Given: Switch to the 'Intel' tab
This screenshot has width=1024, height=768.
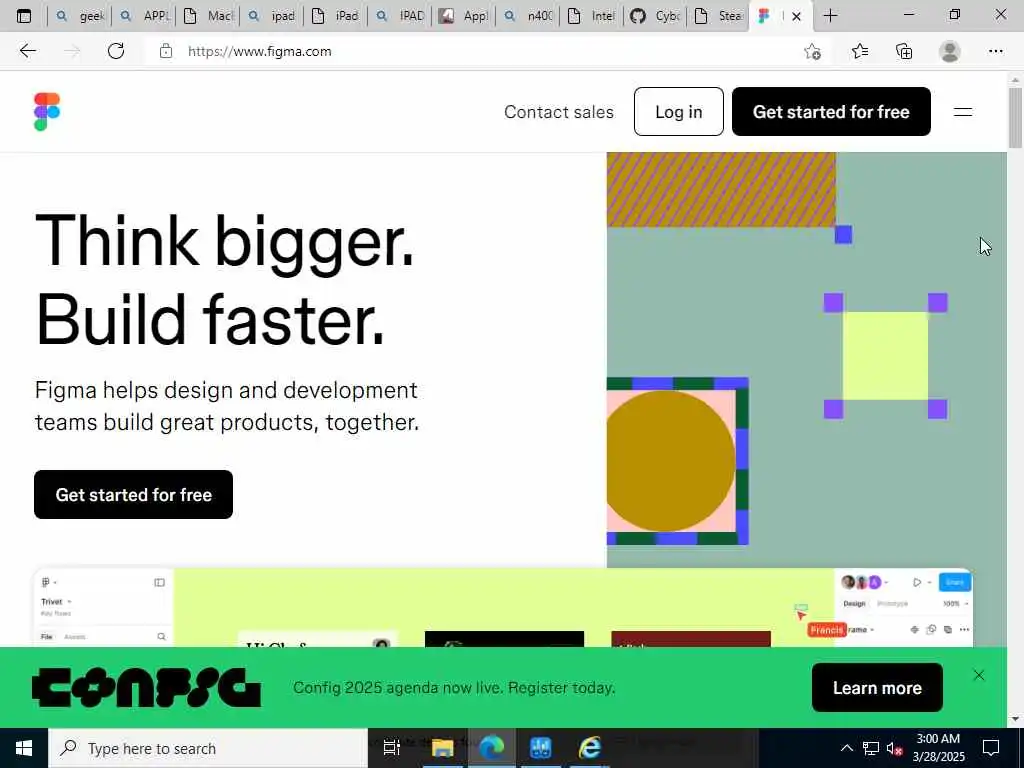Looking at the screenshot, I should pyautogui.click(x=592, y=16).
